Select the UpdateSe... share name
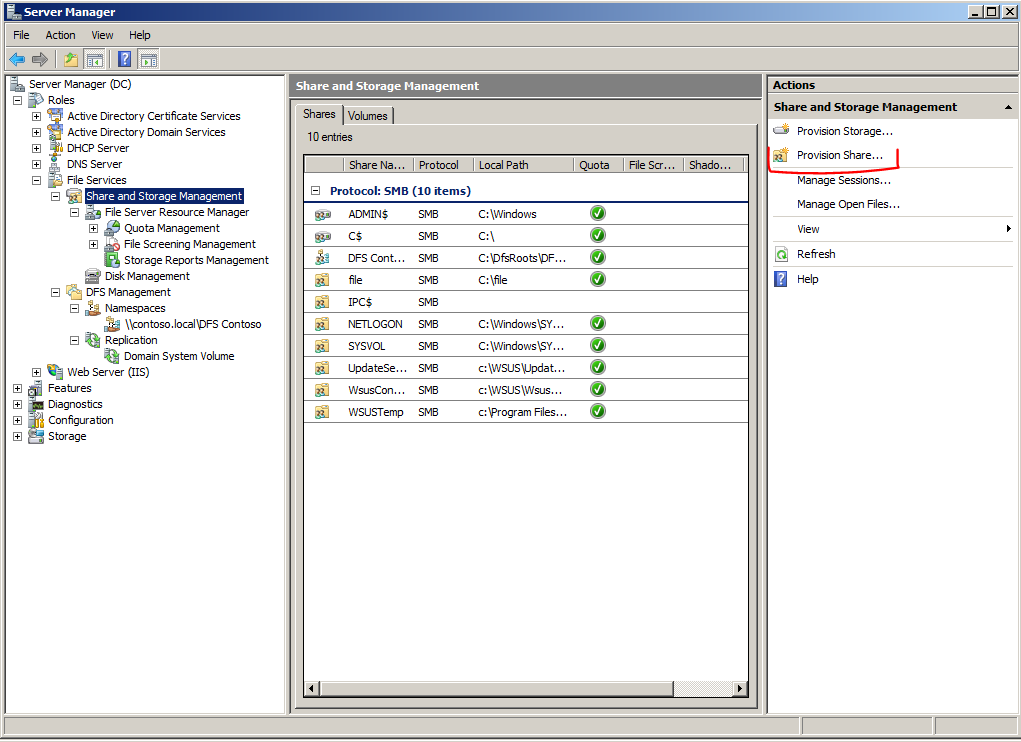 [377, 368]
